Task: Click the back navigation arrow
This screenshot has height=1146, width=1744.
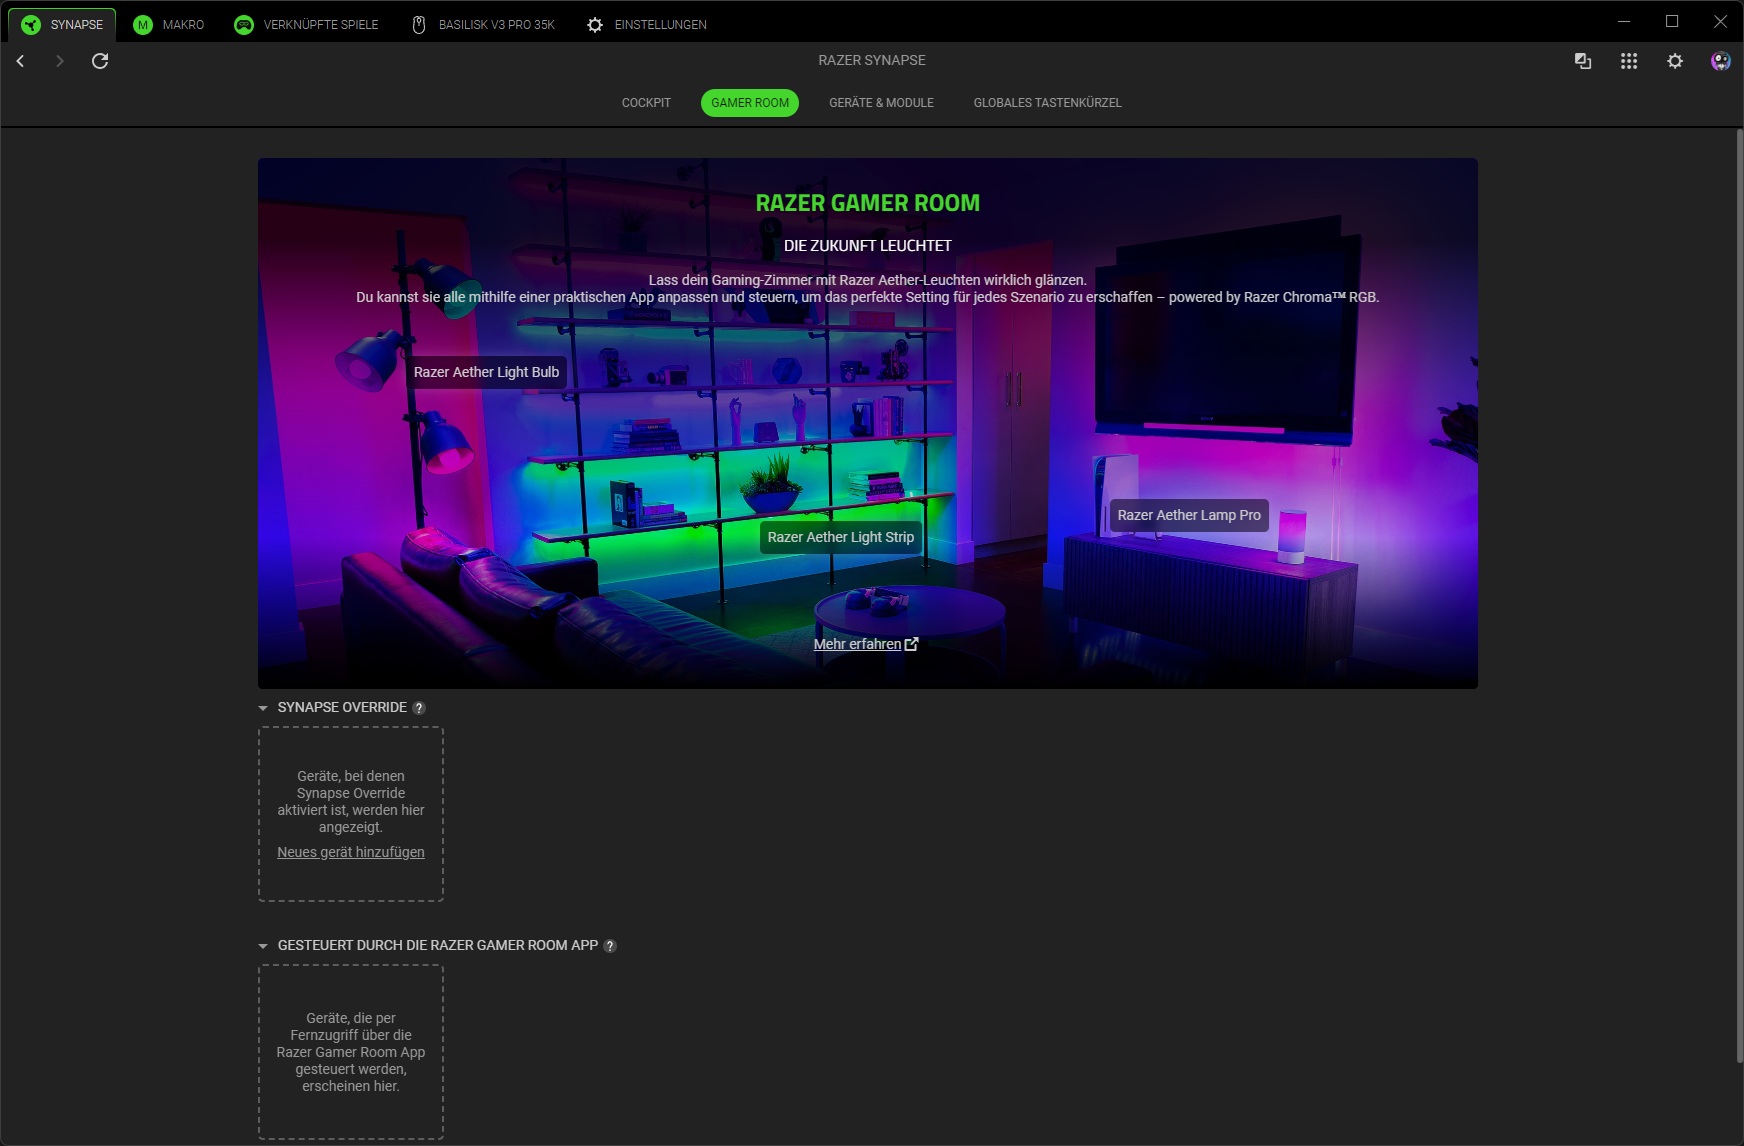Action: [20, 61]
